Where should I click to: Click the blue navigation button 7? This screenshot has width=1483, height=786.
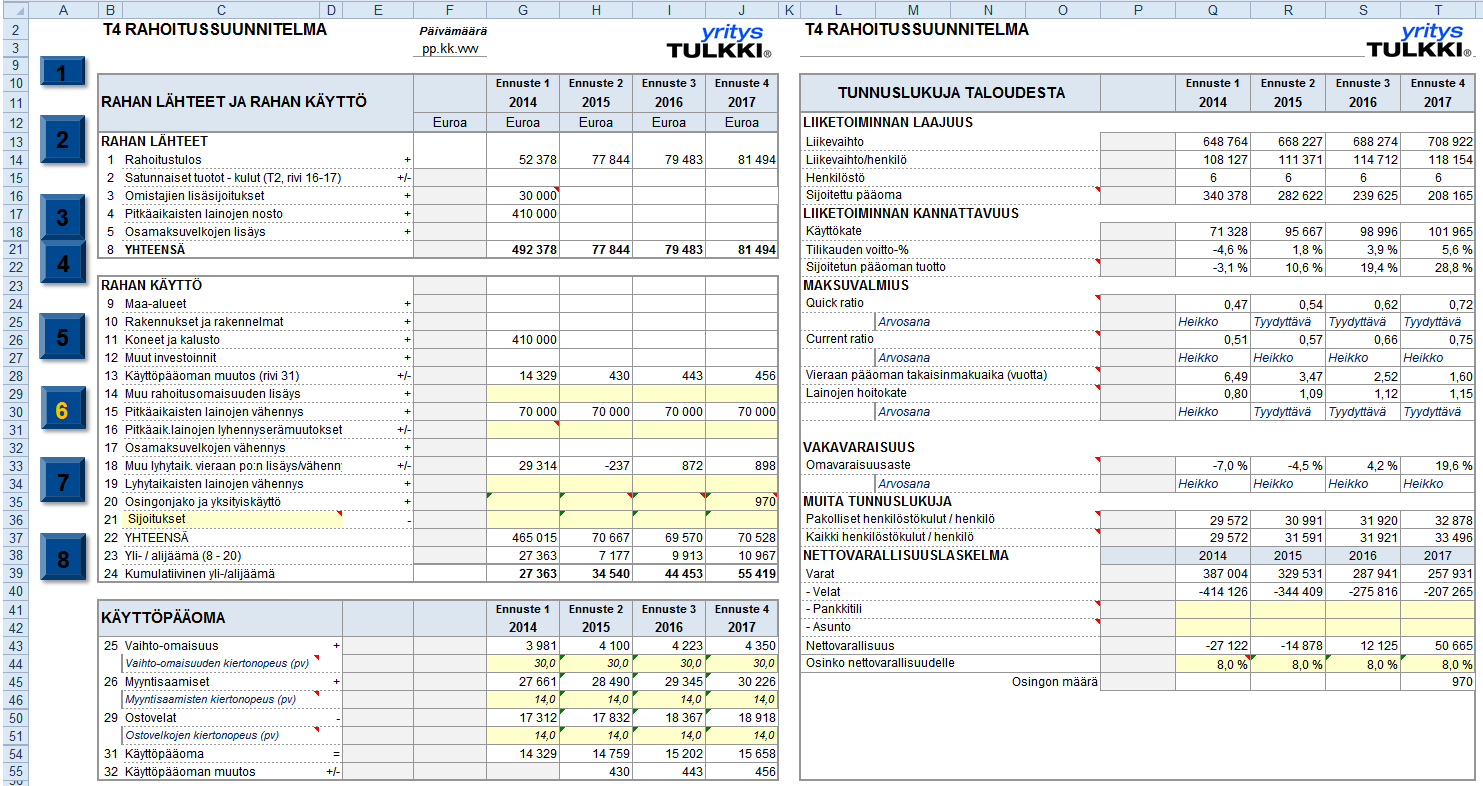[x=63, y=483]
